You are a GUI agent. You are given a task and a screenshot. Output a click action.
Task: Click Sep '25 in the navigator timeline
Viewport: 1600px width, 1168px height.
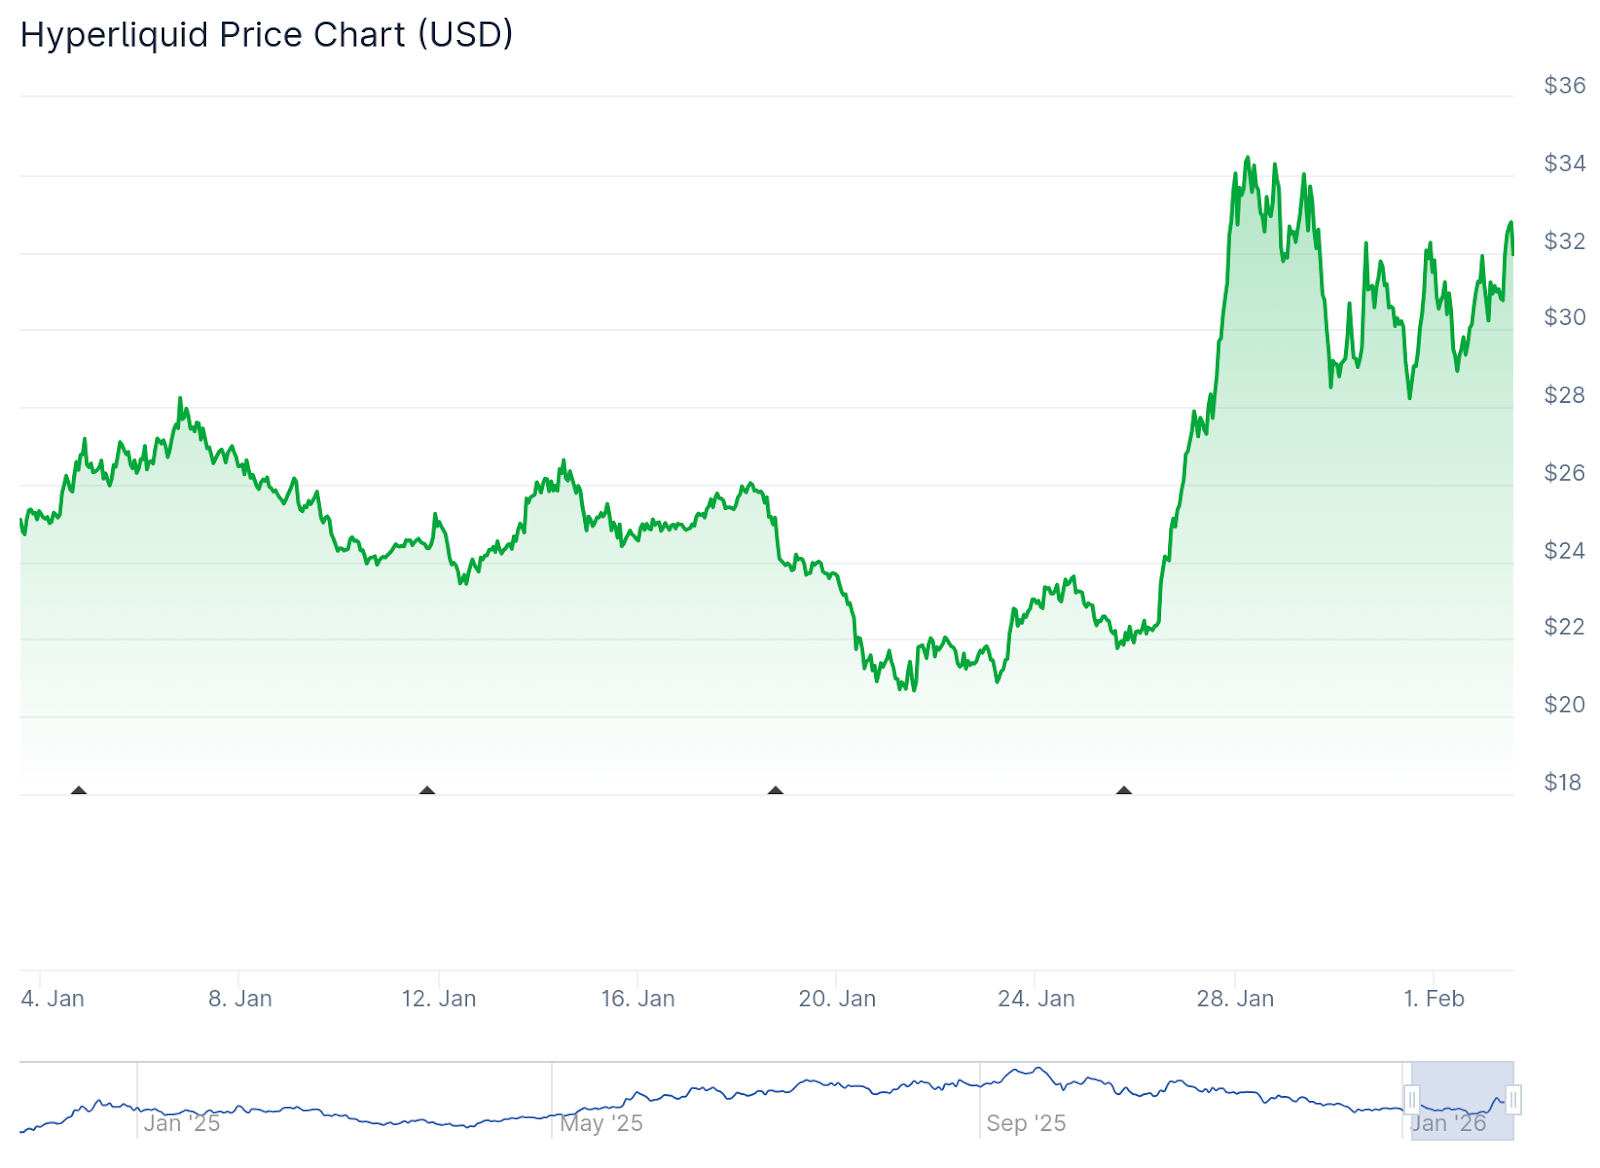point(1026,1123)
